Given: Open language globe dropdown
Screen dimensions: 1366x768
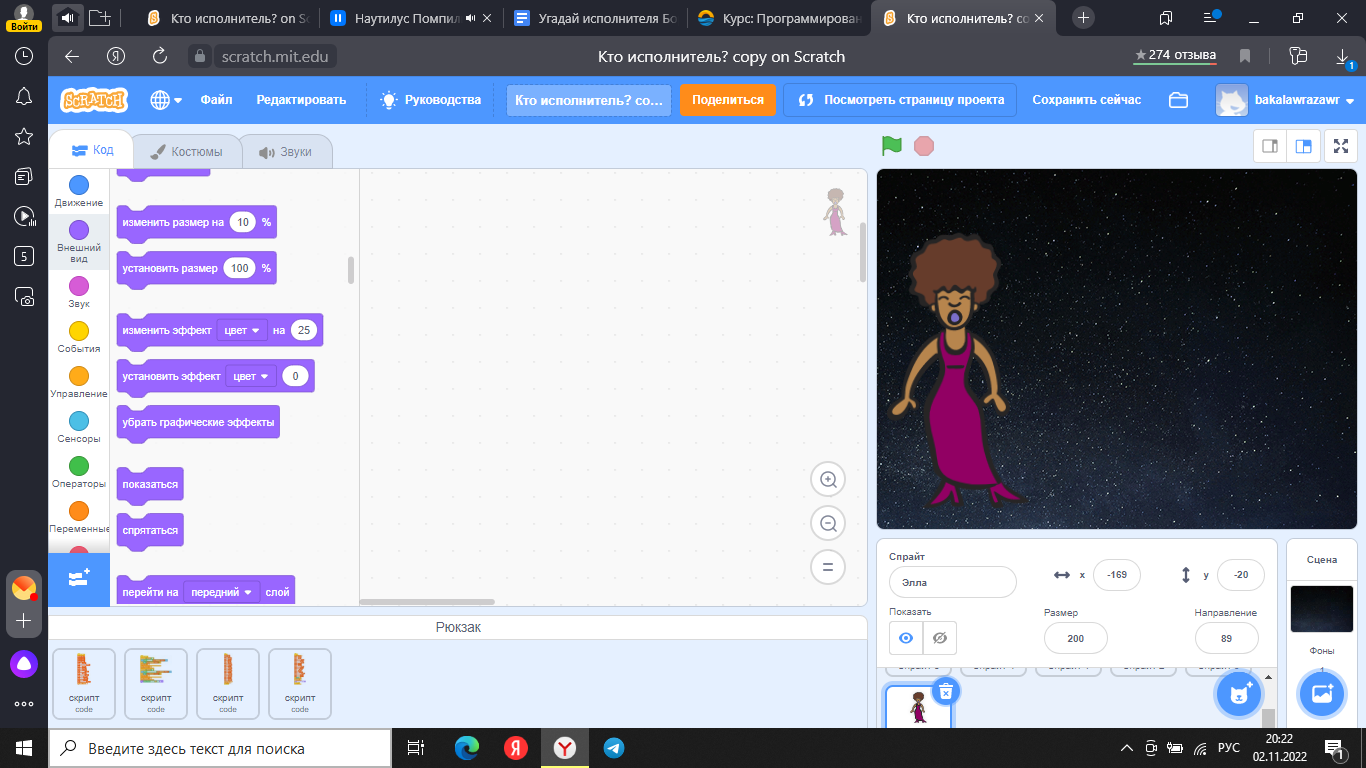Looking at the screenshot, I should click(166, 100).
